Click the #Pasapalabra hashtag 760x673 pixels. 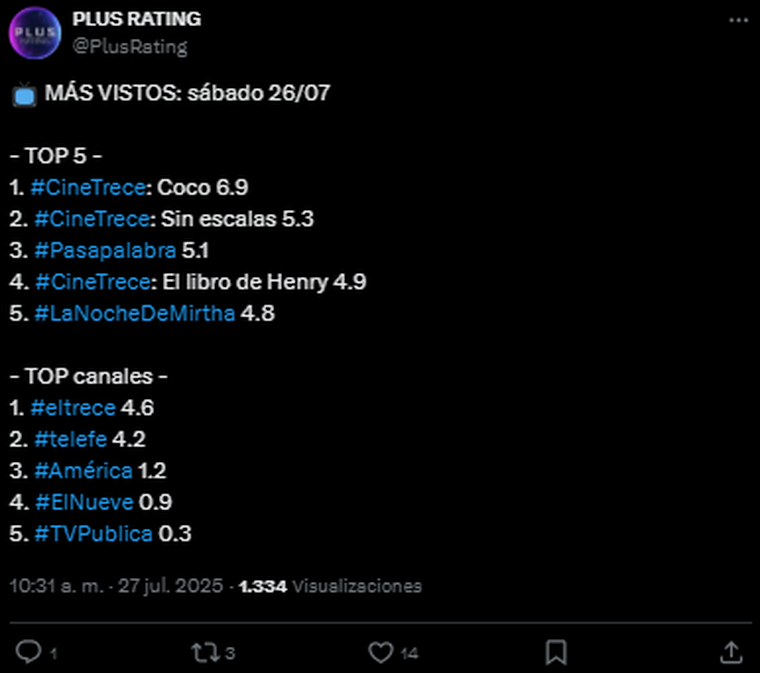tap(105, 251)
